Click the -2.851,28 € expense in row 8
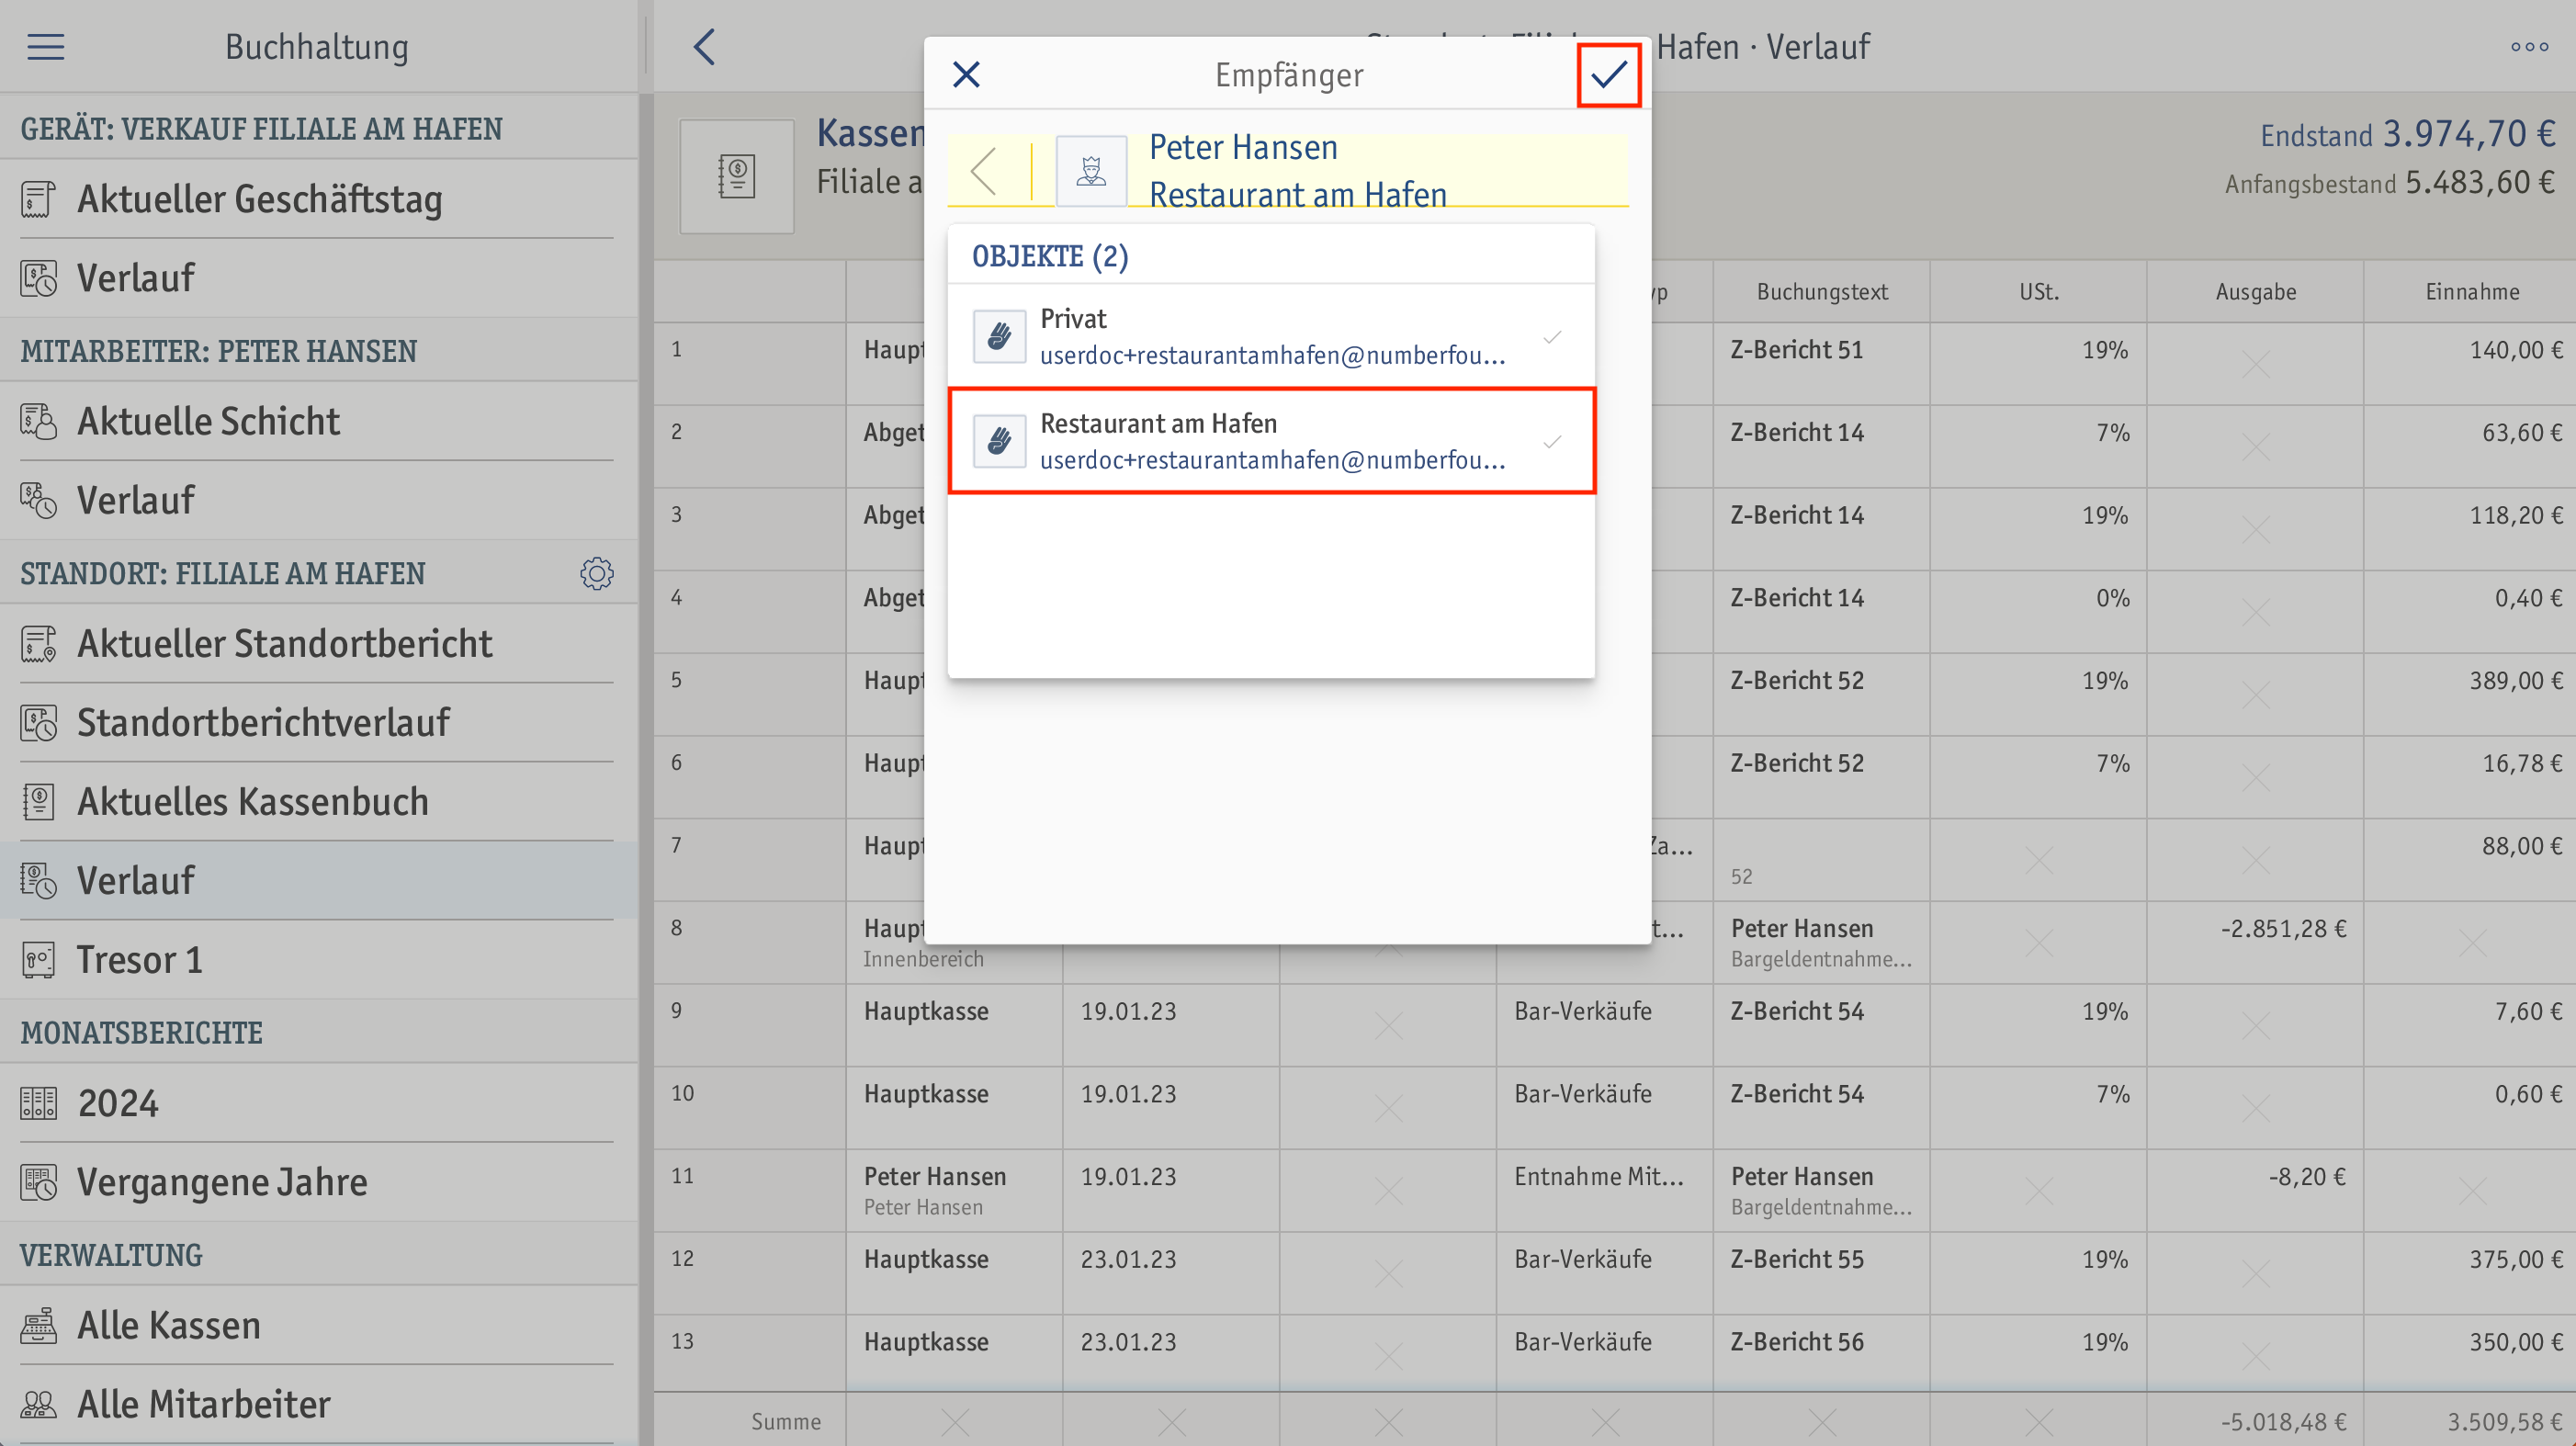This screenshot has height=1446, width=2576. 2283,929
